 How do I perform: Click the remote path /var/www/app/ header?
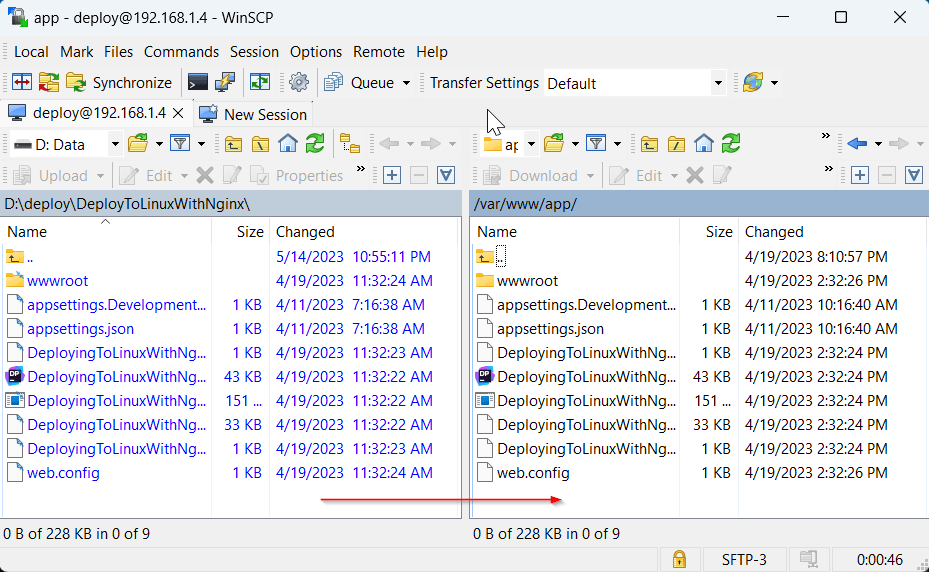[x=699, y=204]
